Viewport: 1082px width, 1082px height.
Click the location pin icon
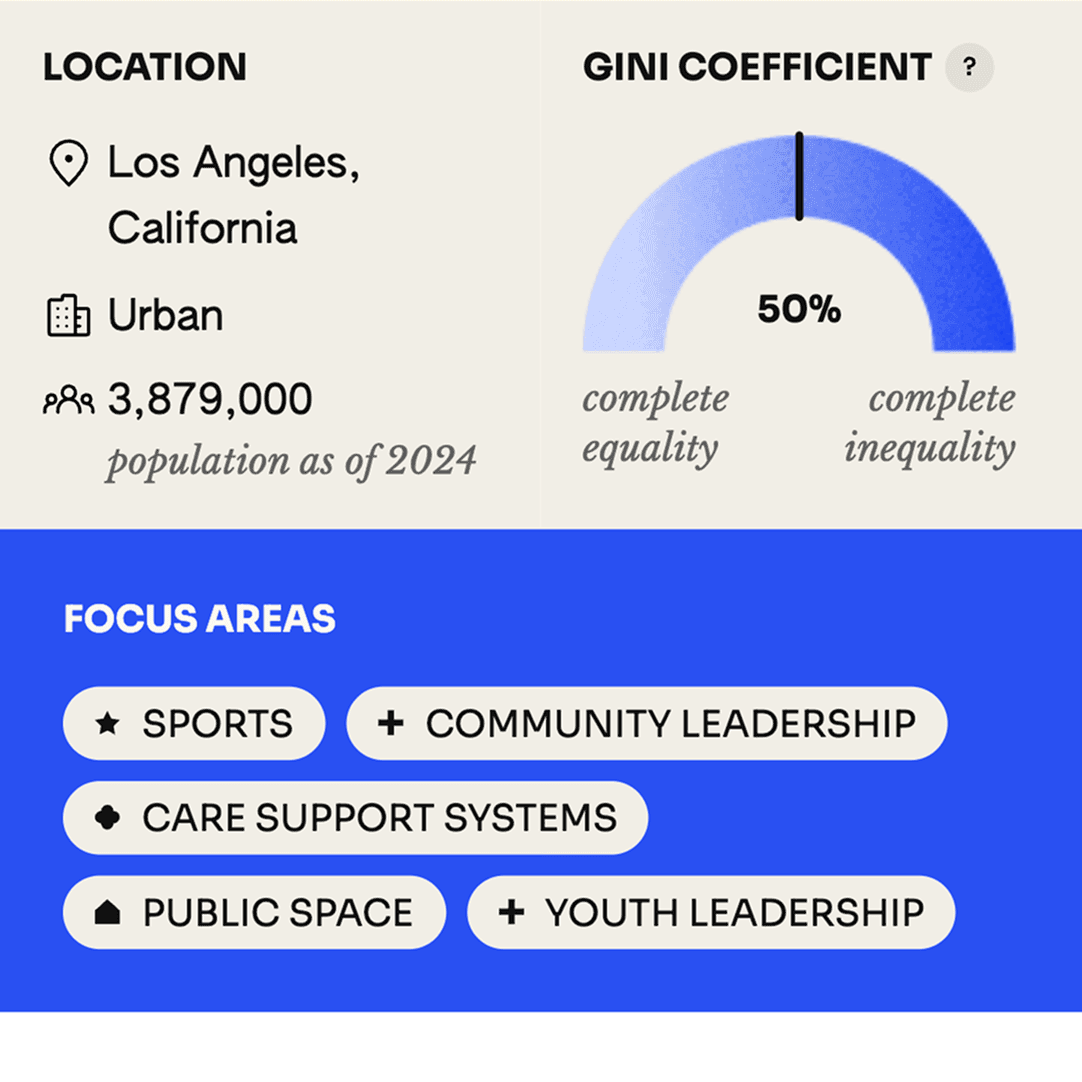click(68, 164)
